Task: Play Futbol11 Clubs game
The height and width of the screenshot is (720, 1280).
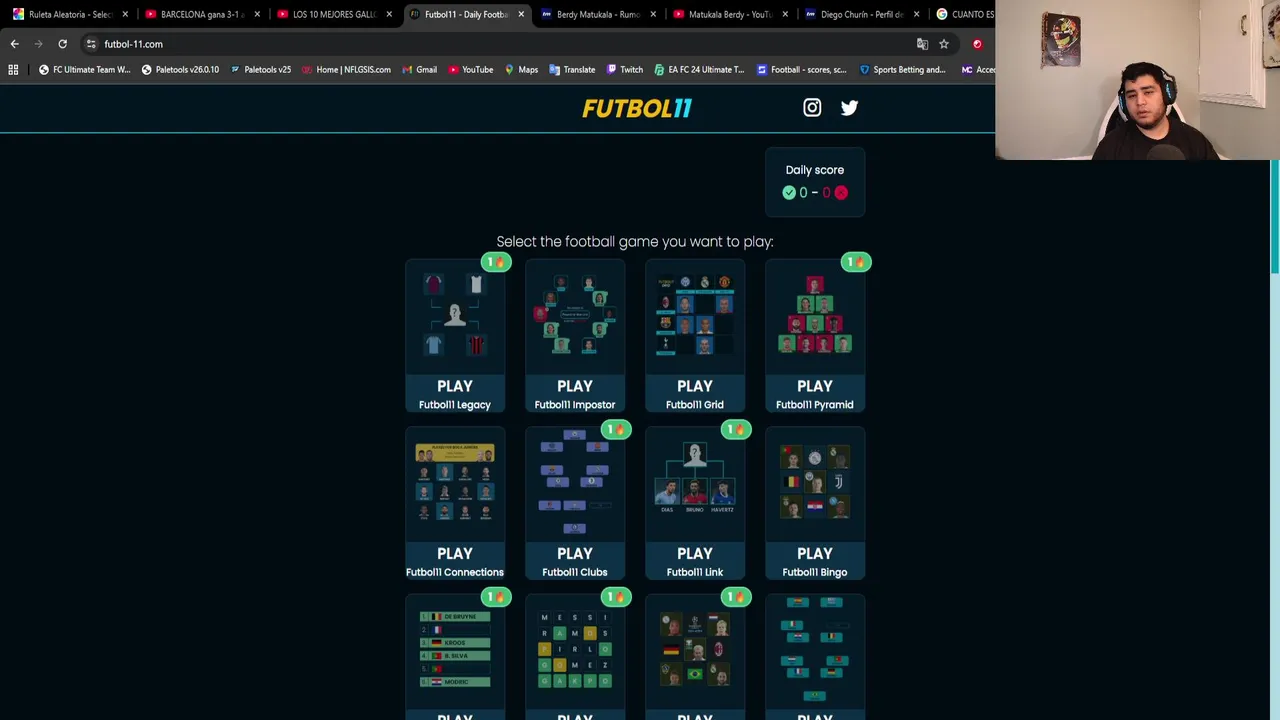Action: 575,562
